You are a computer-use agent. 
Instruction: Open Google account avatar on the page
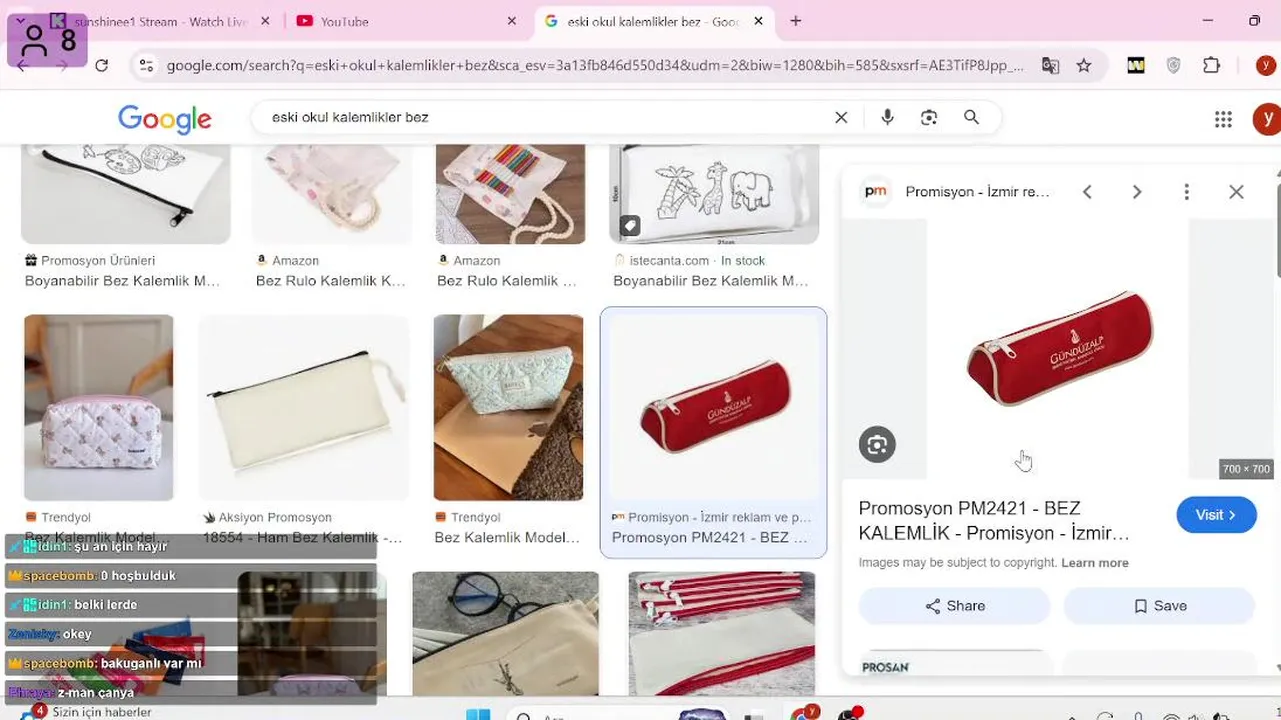[x=1267, y=119]
